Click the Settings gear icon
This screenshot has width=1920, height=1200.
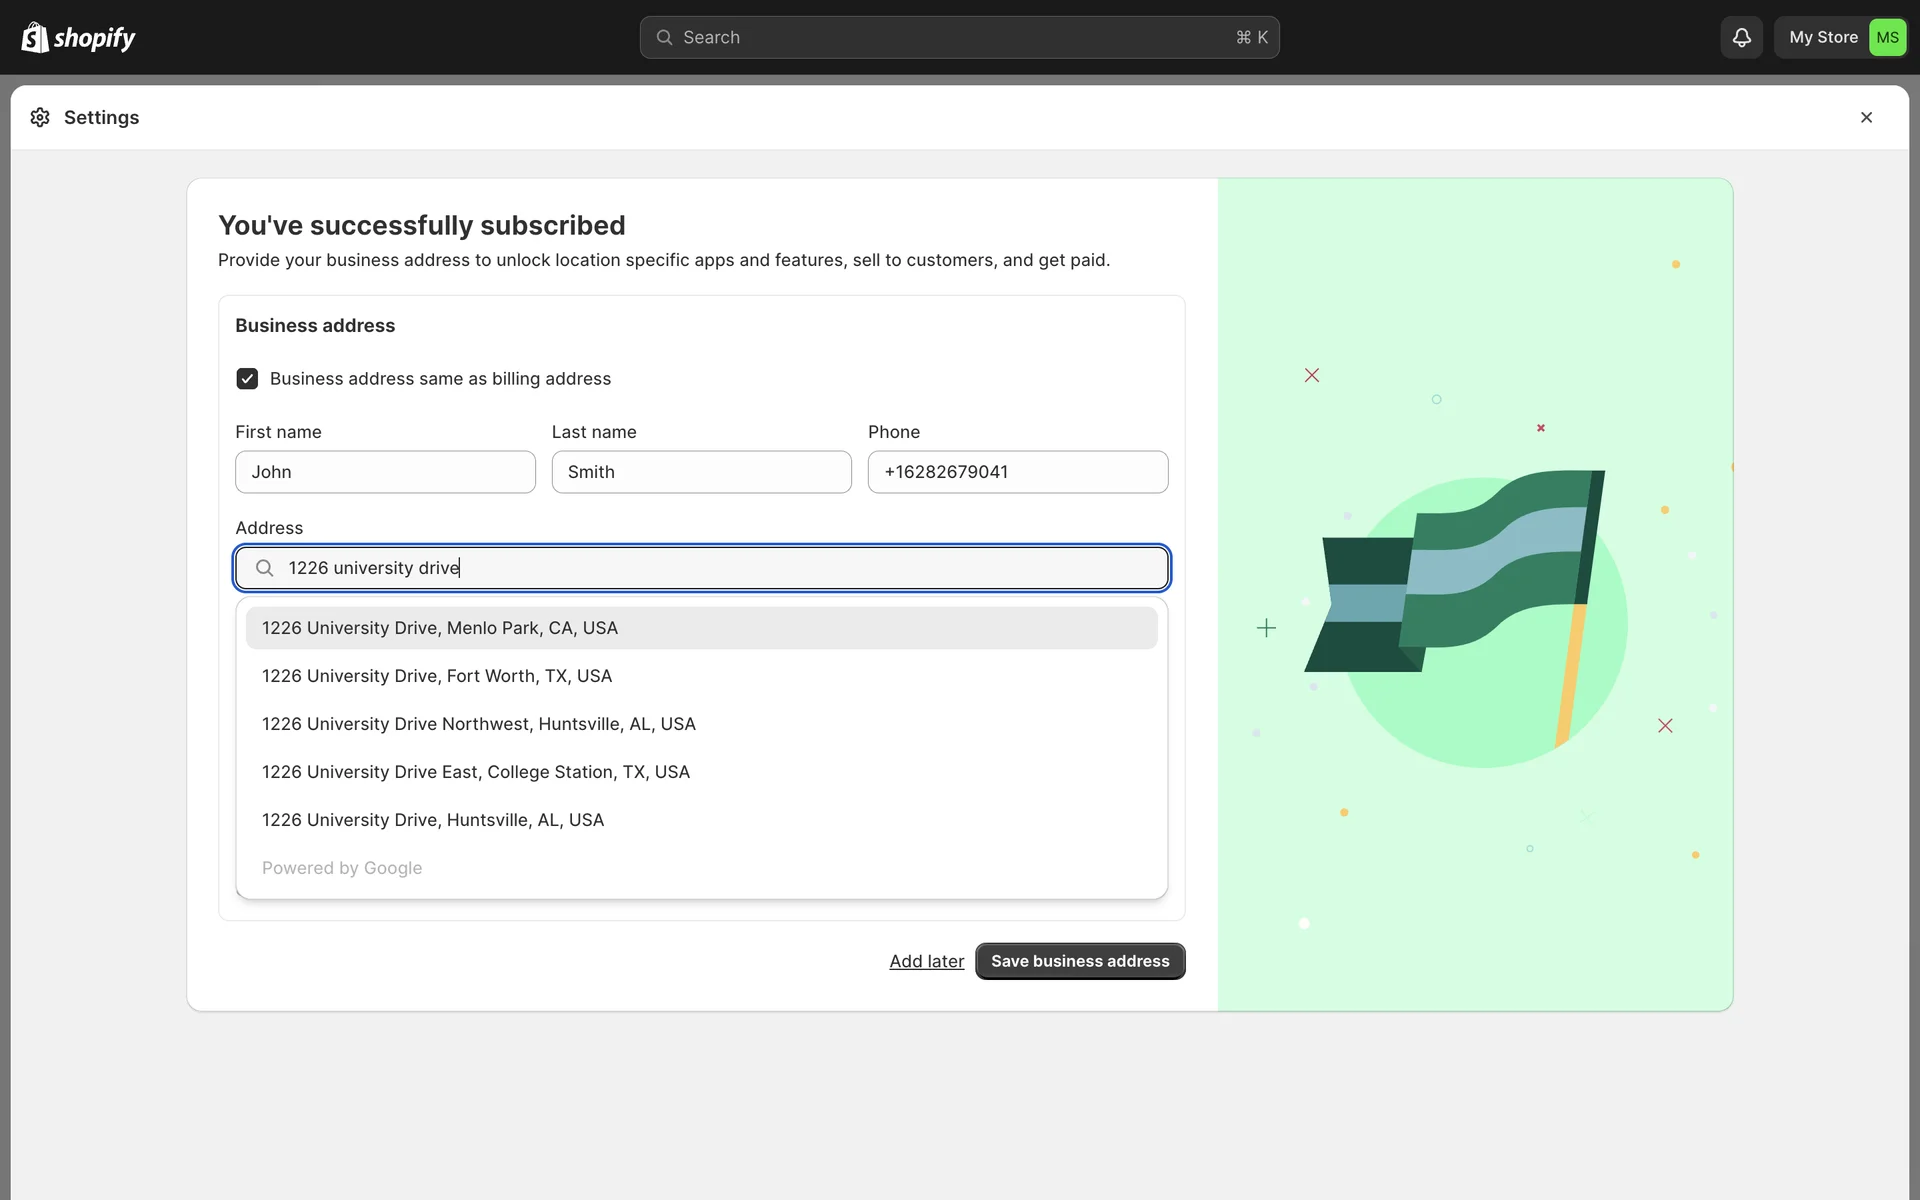coord(40,117)
